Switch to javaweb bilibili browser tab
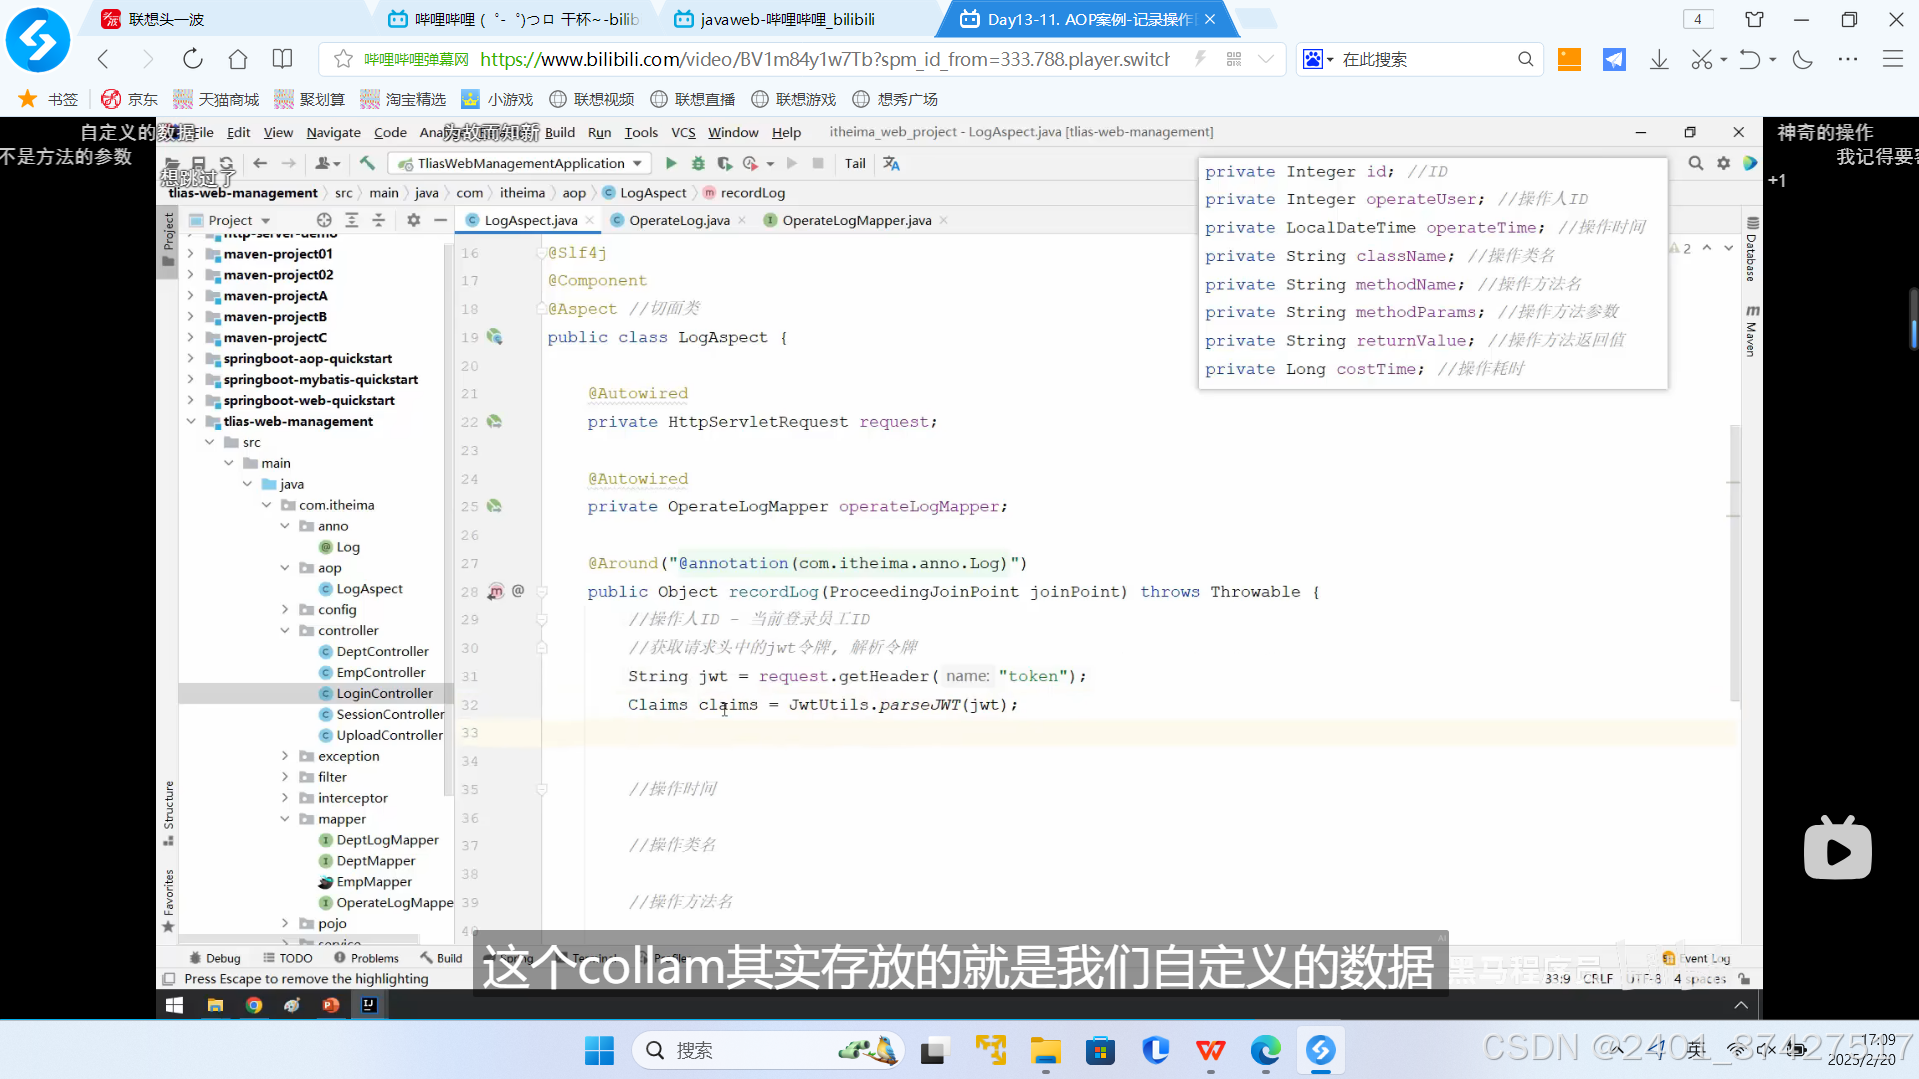The image size is (1919, 1079). [x=787, y=19]
